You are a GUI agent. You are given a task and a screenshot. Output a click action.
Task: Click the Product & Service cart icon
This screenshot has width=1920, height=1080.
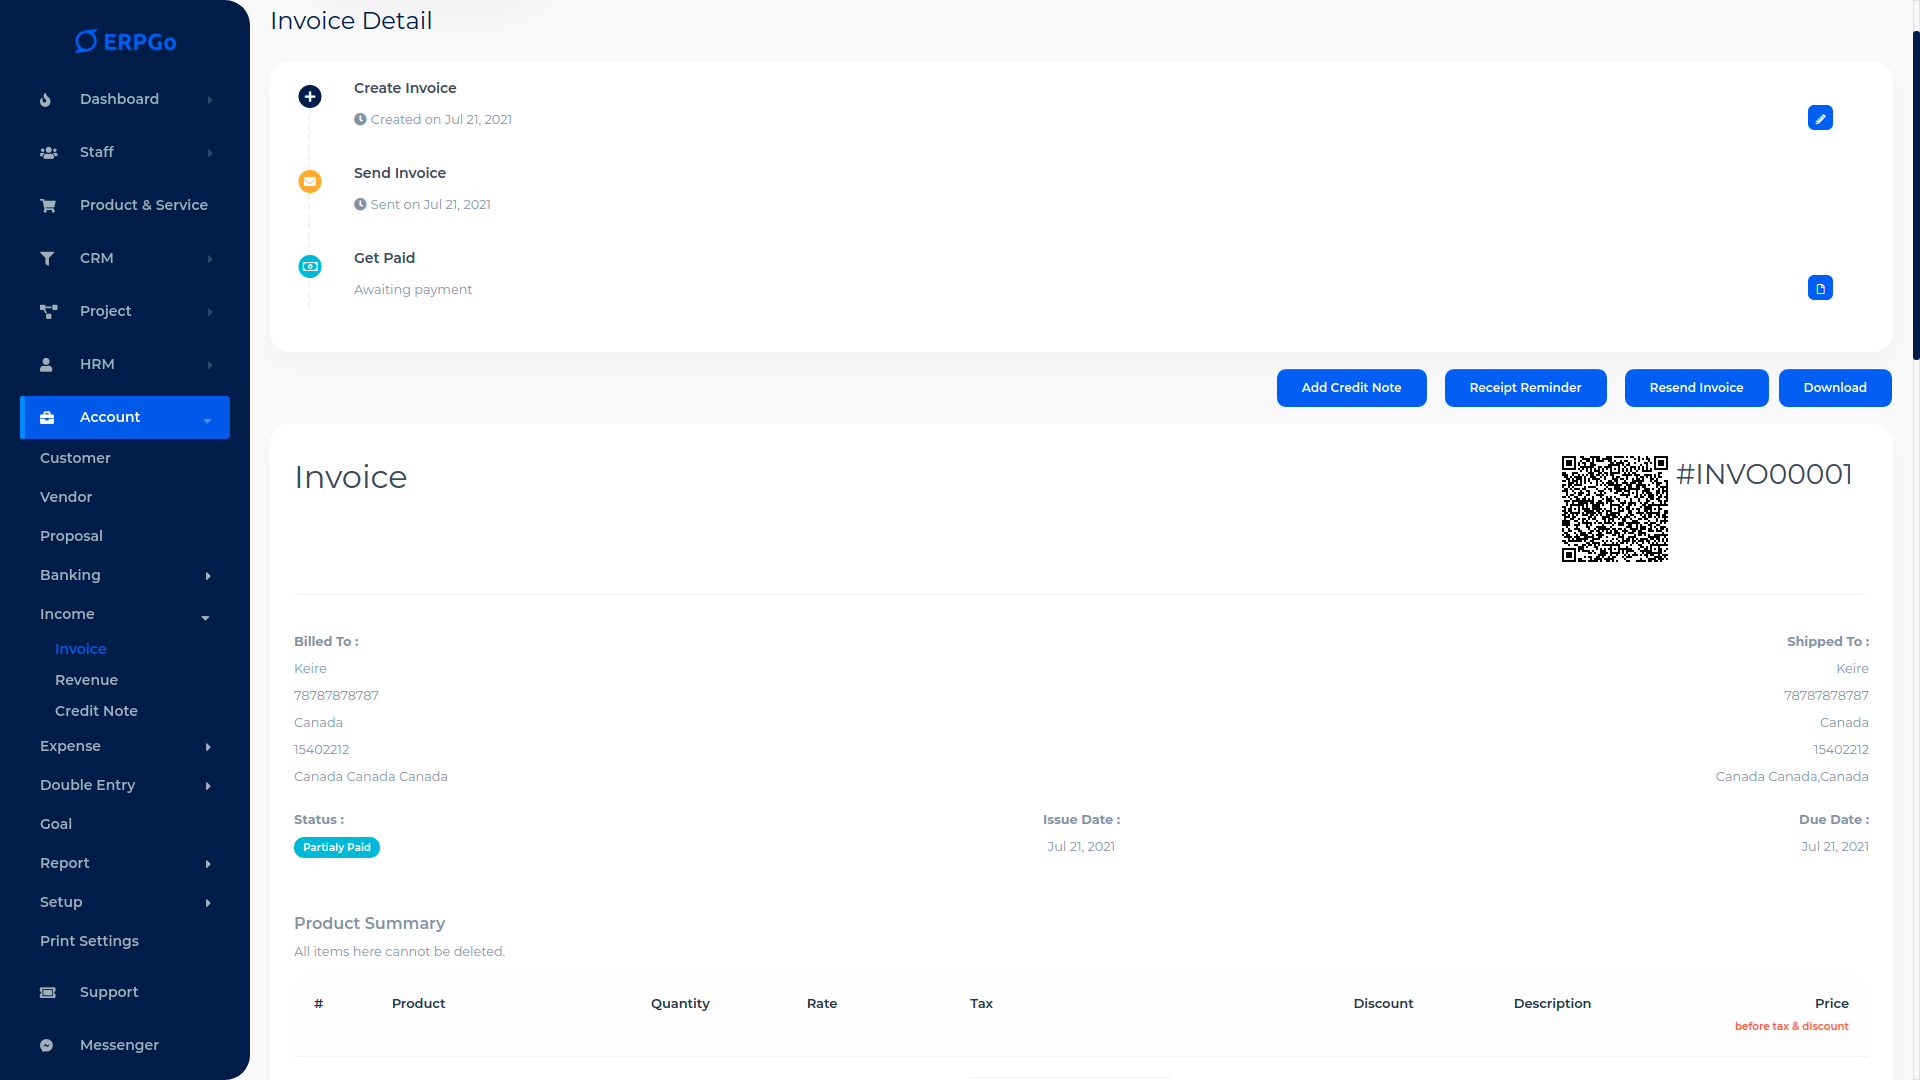click(x=48, y=206)
